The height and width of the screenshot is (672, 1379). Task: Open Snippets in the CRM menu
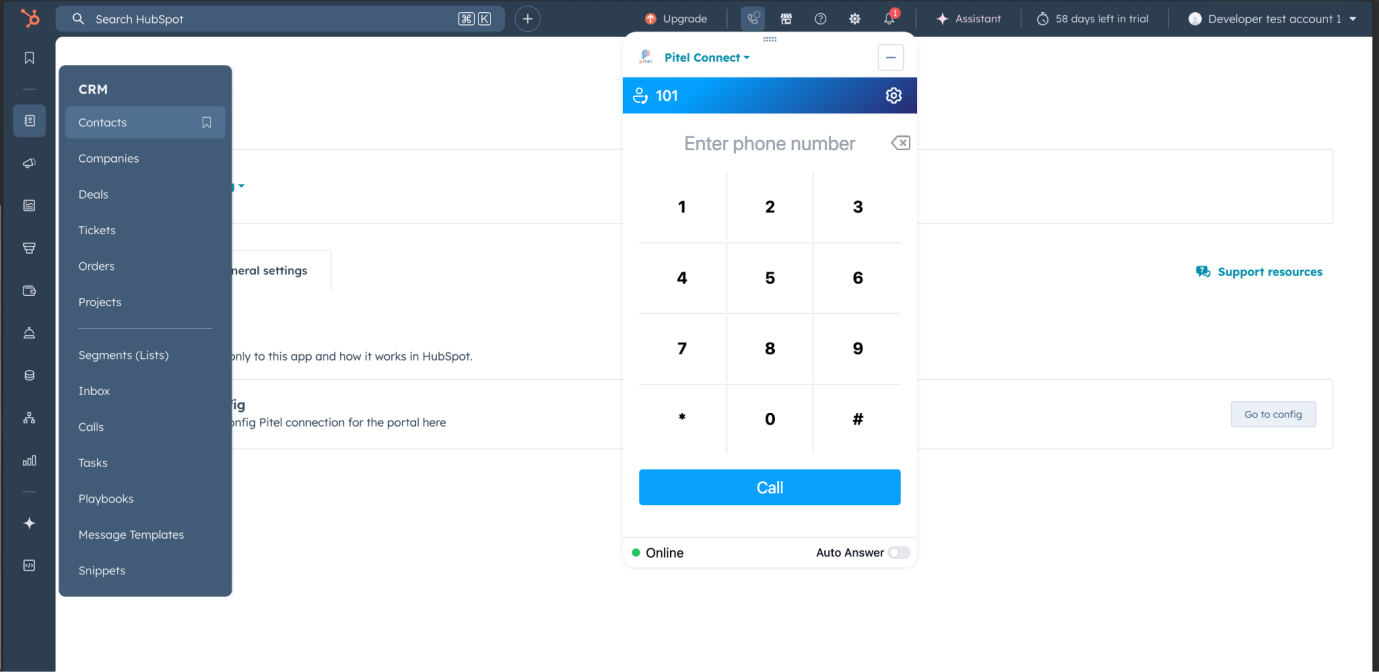click(x=102, y=571)
